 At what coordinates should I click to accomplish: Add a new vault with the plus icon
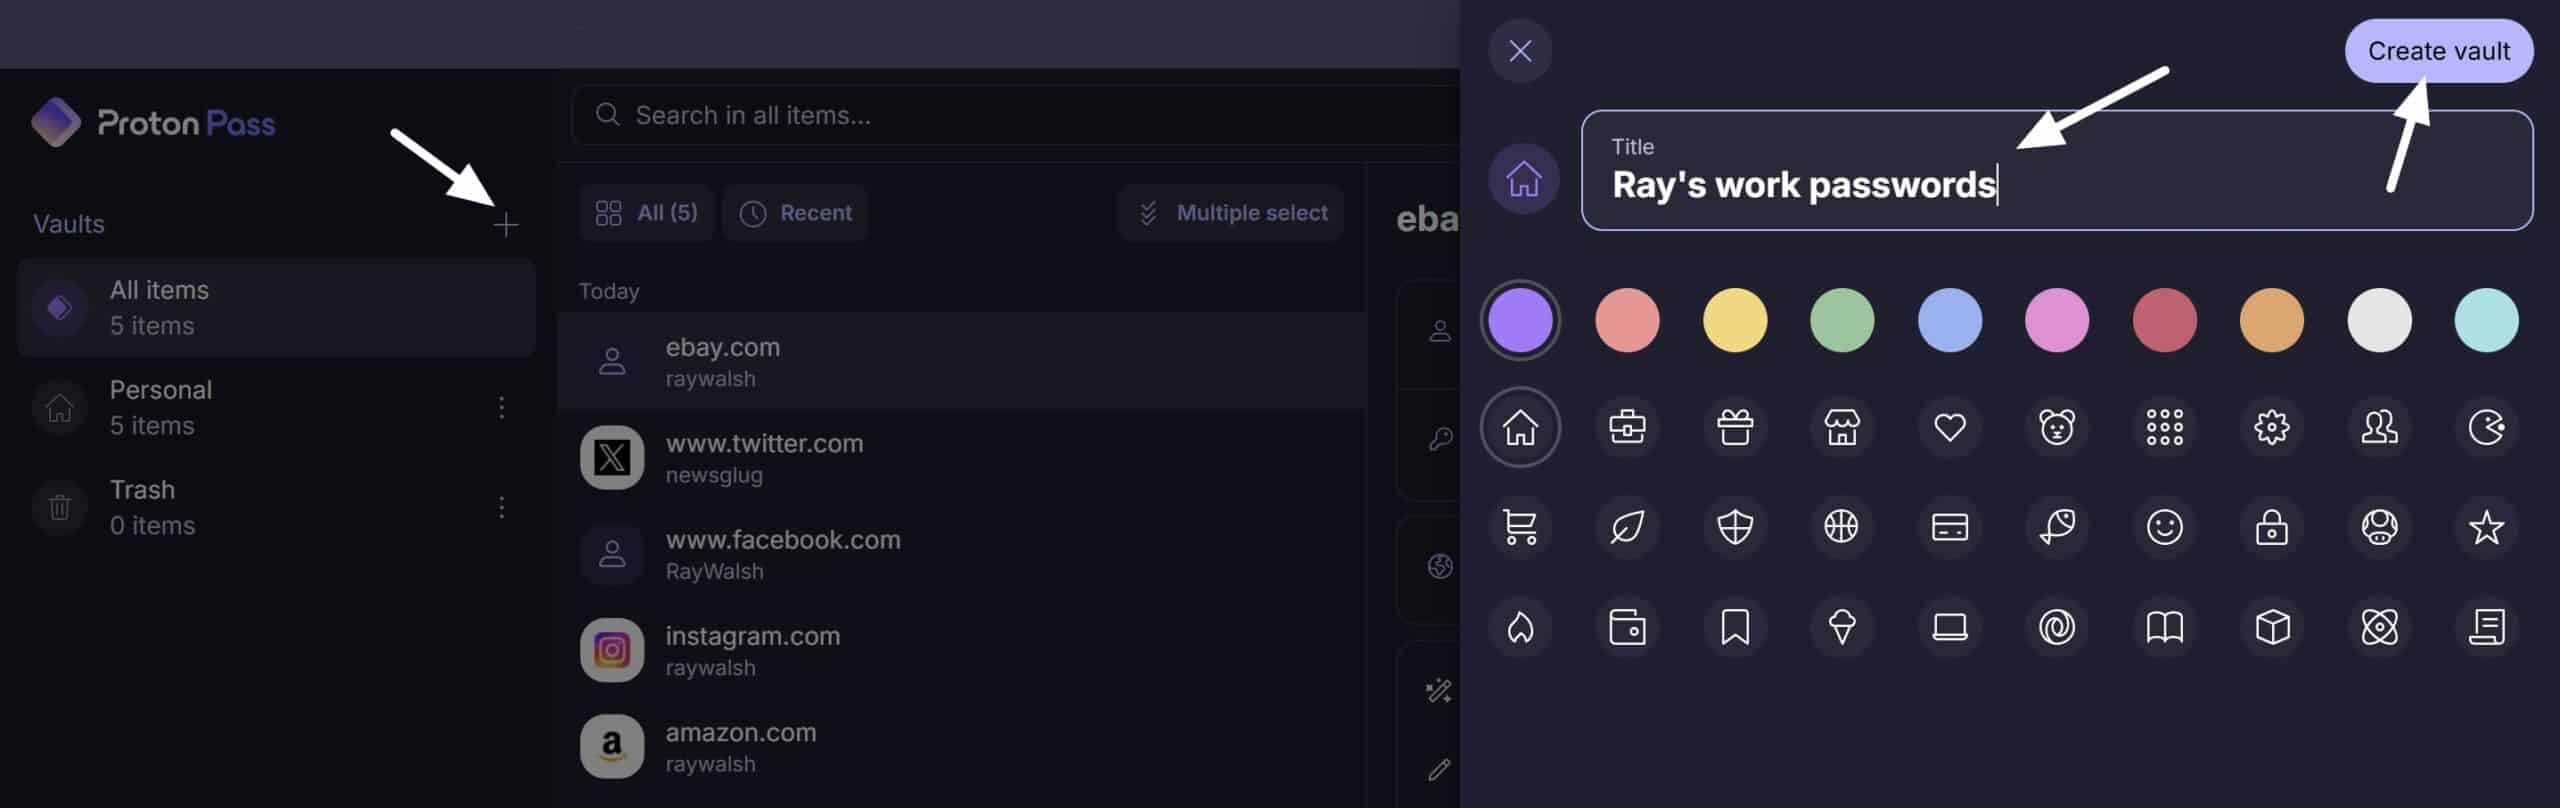506,225
